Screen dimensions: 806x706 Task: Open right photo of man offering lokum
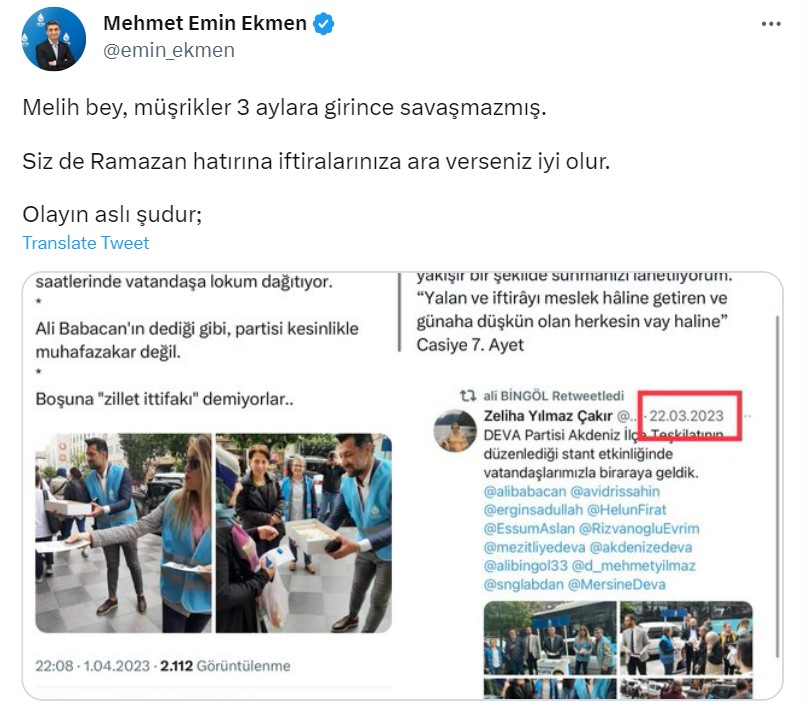tap(303, 533)
